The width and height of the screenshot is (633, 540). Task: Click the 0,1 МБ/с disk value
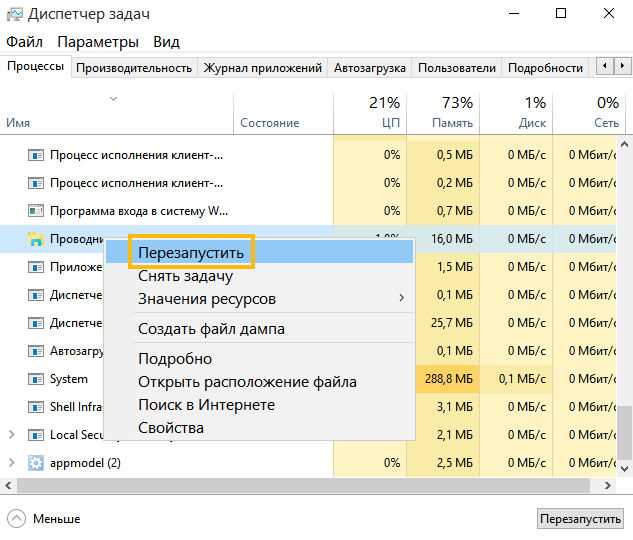(x=522, y=379)
